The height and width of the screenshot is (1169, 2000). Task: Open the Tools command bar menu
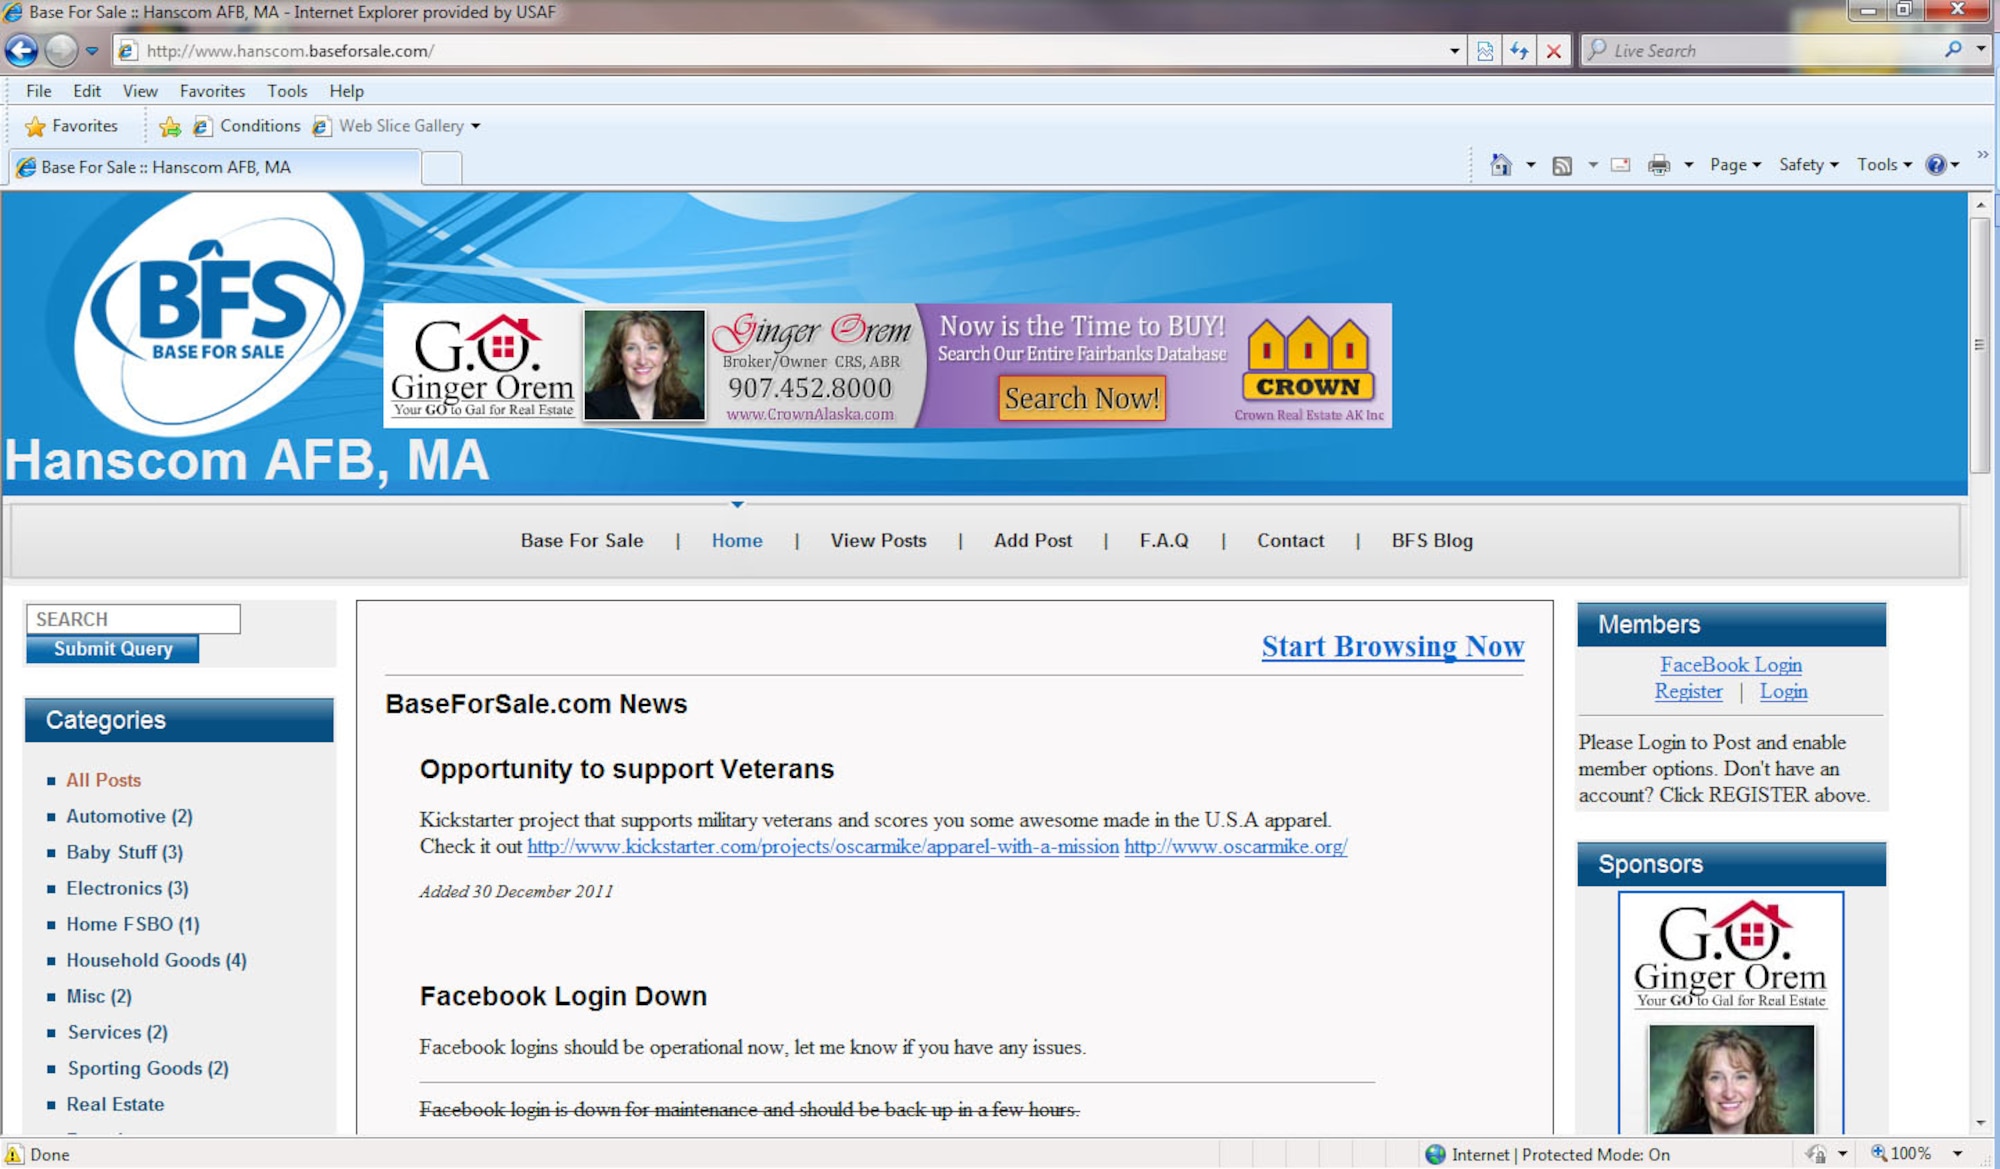1884,165
